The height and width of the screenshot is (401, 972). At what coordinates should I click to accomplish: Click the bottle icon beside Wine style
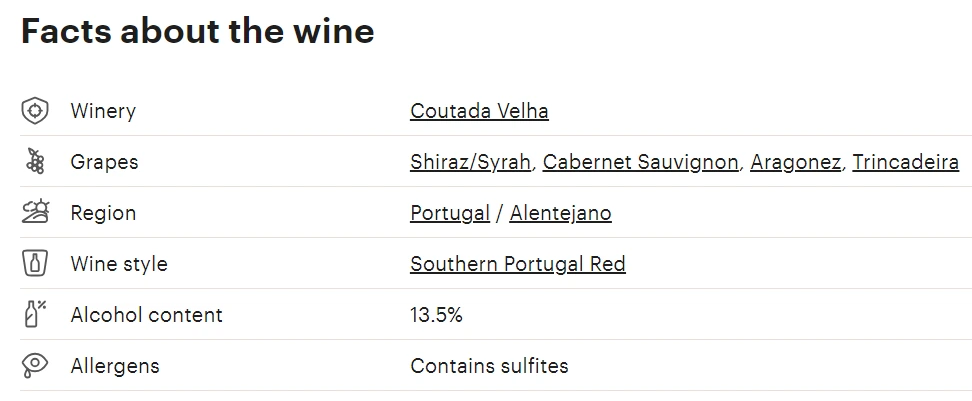35,263
